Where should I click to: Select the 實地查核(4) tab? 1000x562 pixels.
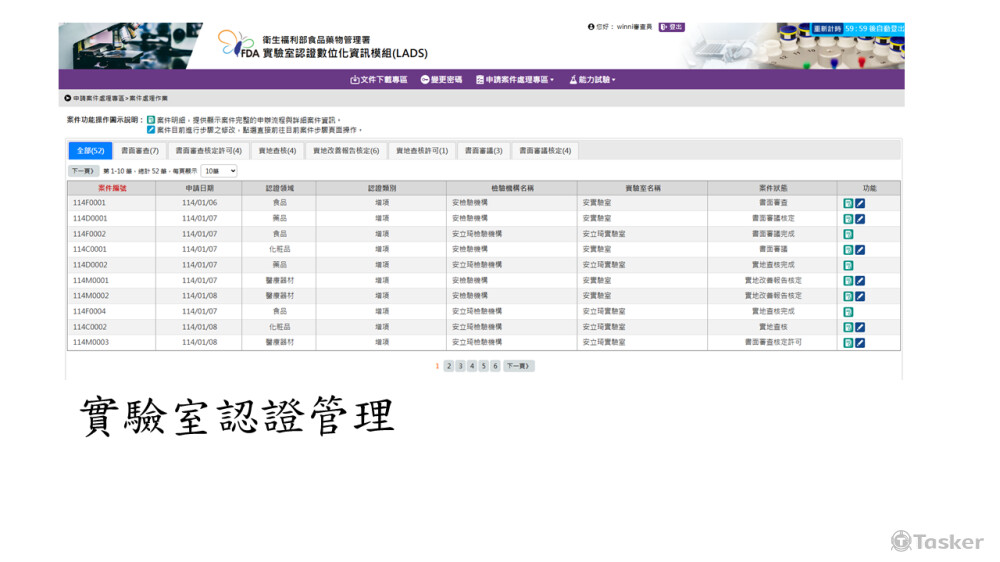pos(277,151)
